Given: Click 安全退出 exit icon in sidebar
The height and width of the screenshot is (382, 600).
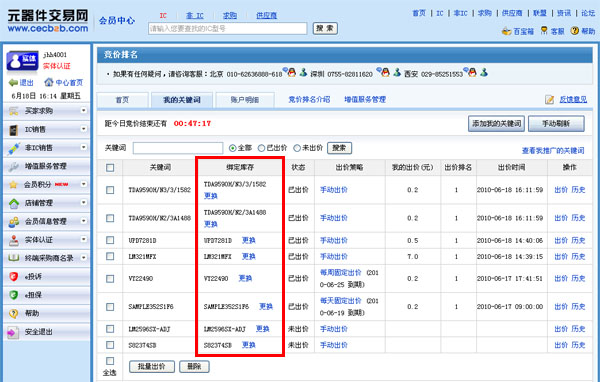Looking at the screenshot, I should tap(13, 332).
